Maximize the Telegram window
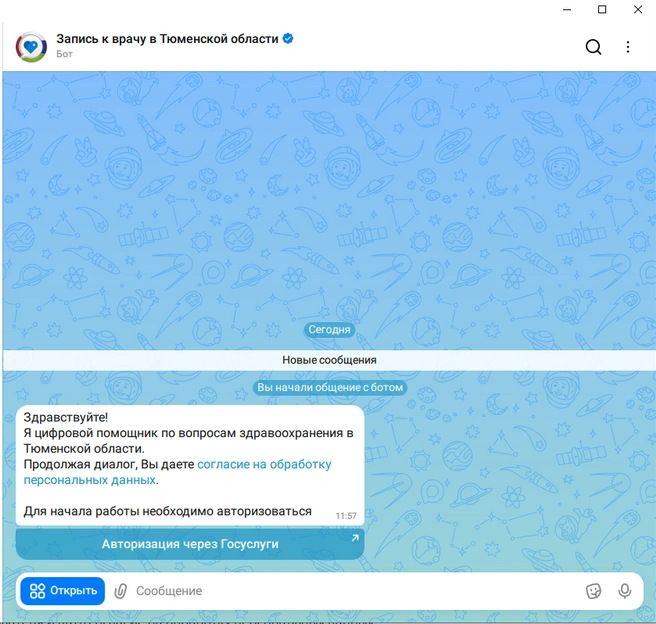The width and height of the screenshot is (656, 624). click(602, 9)
